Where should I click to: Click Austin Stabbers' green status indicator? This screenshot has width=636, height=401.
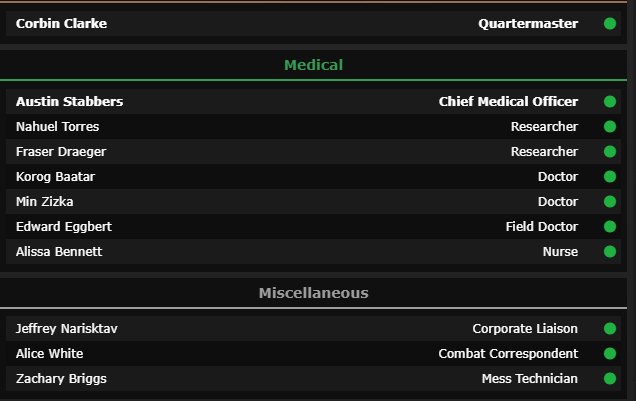click(610, 102)
